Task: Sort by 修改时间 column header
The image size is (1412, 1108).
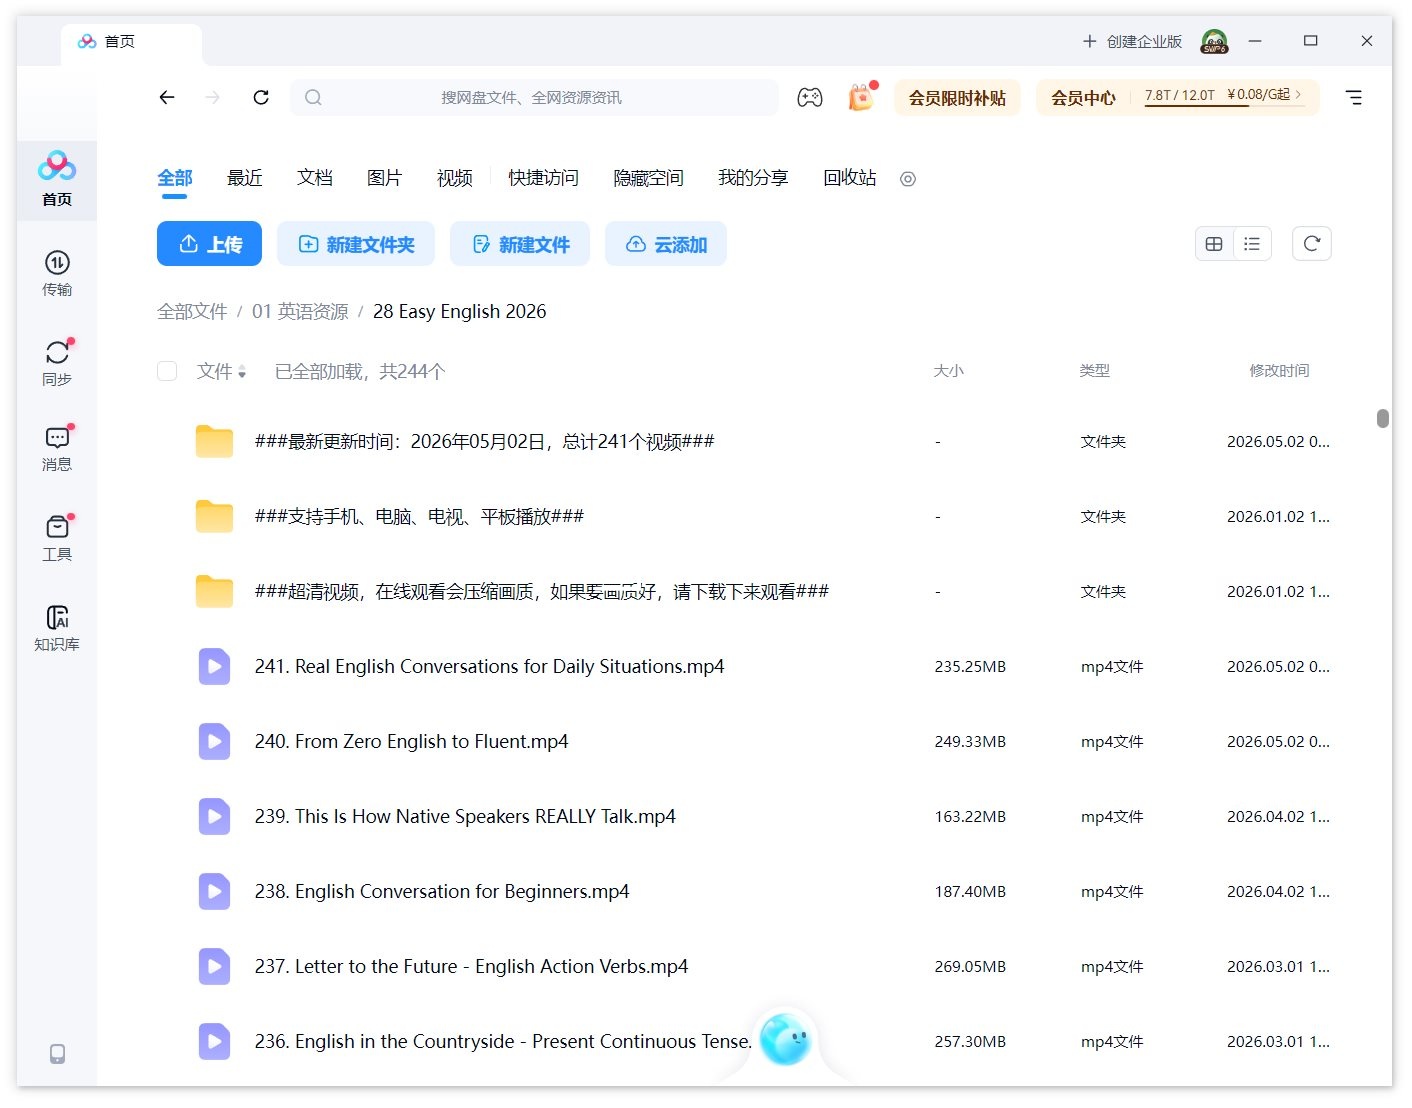Action: (1279, 371)
